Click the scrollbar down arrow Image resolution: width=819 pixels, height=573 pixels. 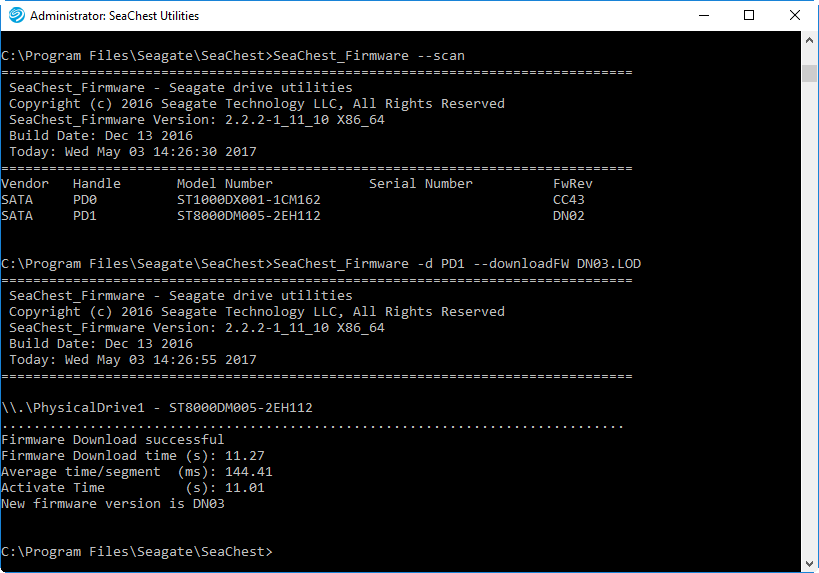(810, 564)
